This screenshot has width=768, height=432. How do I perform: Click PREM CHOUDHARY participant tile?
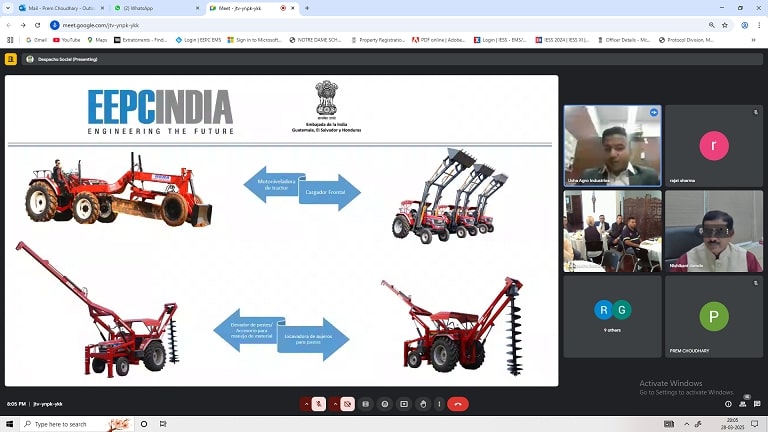coord(714,316)
